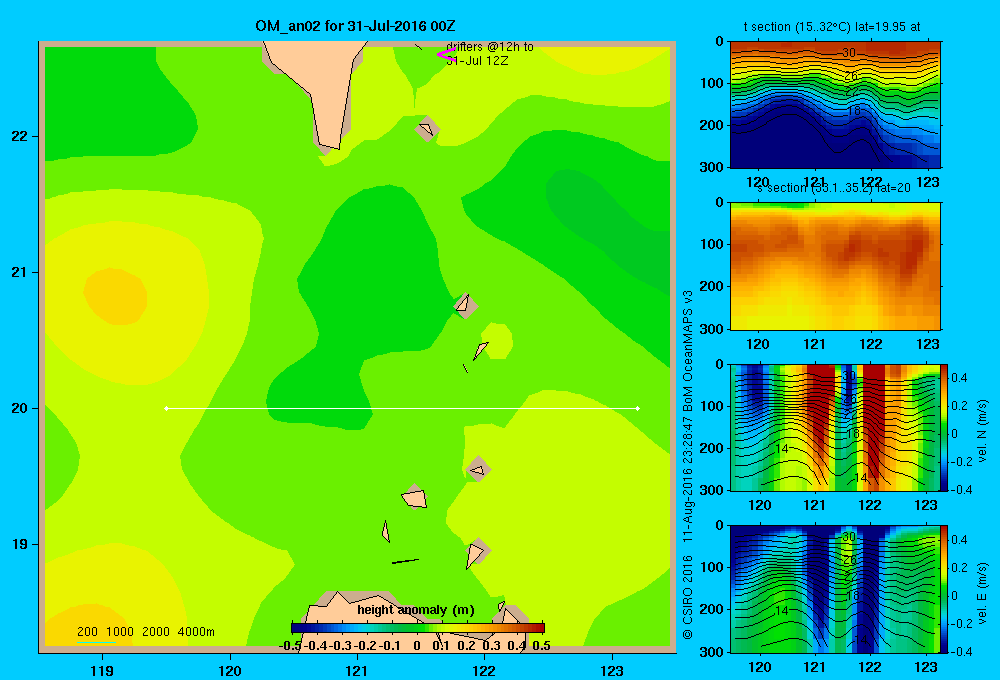The height and width of the screenshot is (680, 1000).
Task: Click the height anomaly color bar
Action: (x=418, y=628)
